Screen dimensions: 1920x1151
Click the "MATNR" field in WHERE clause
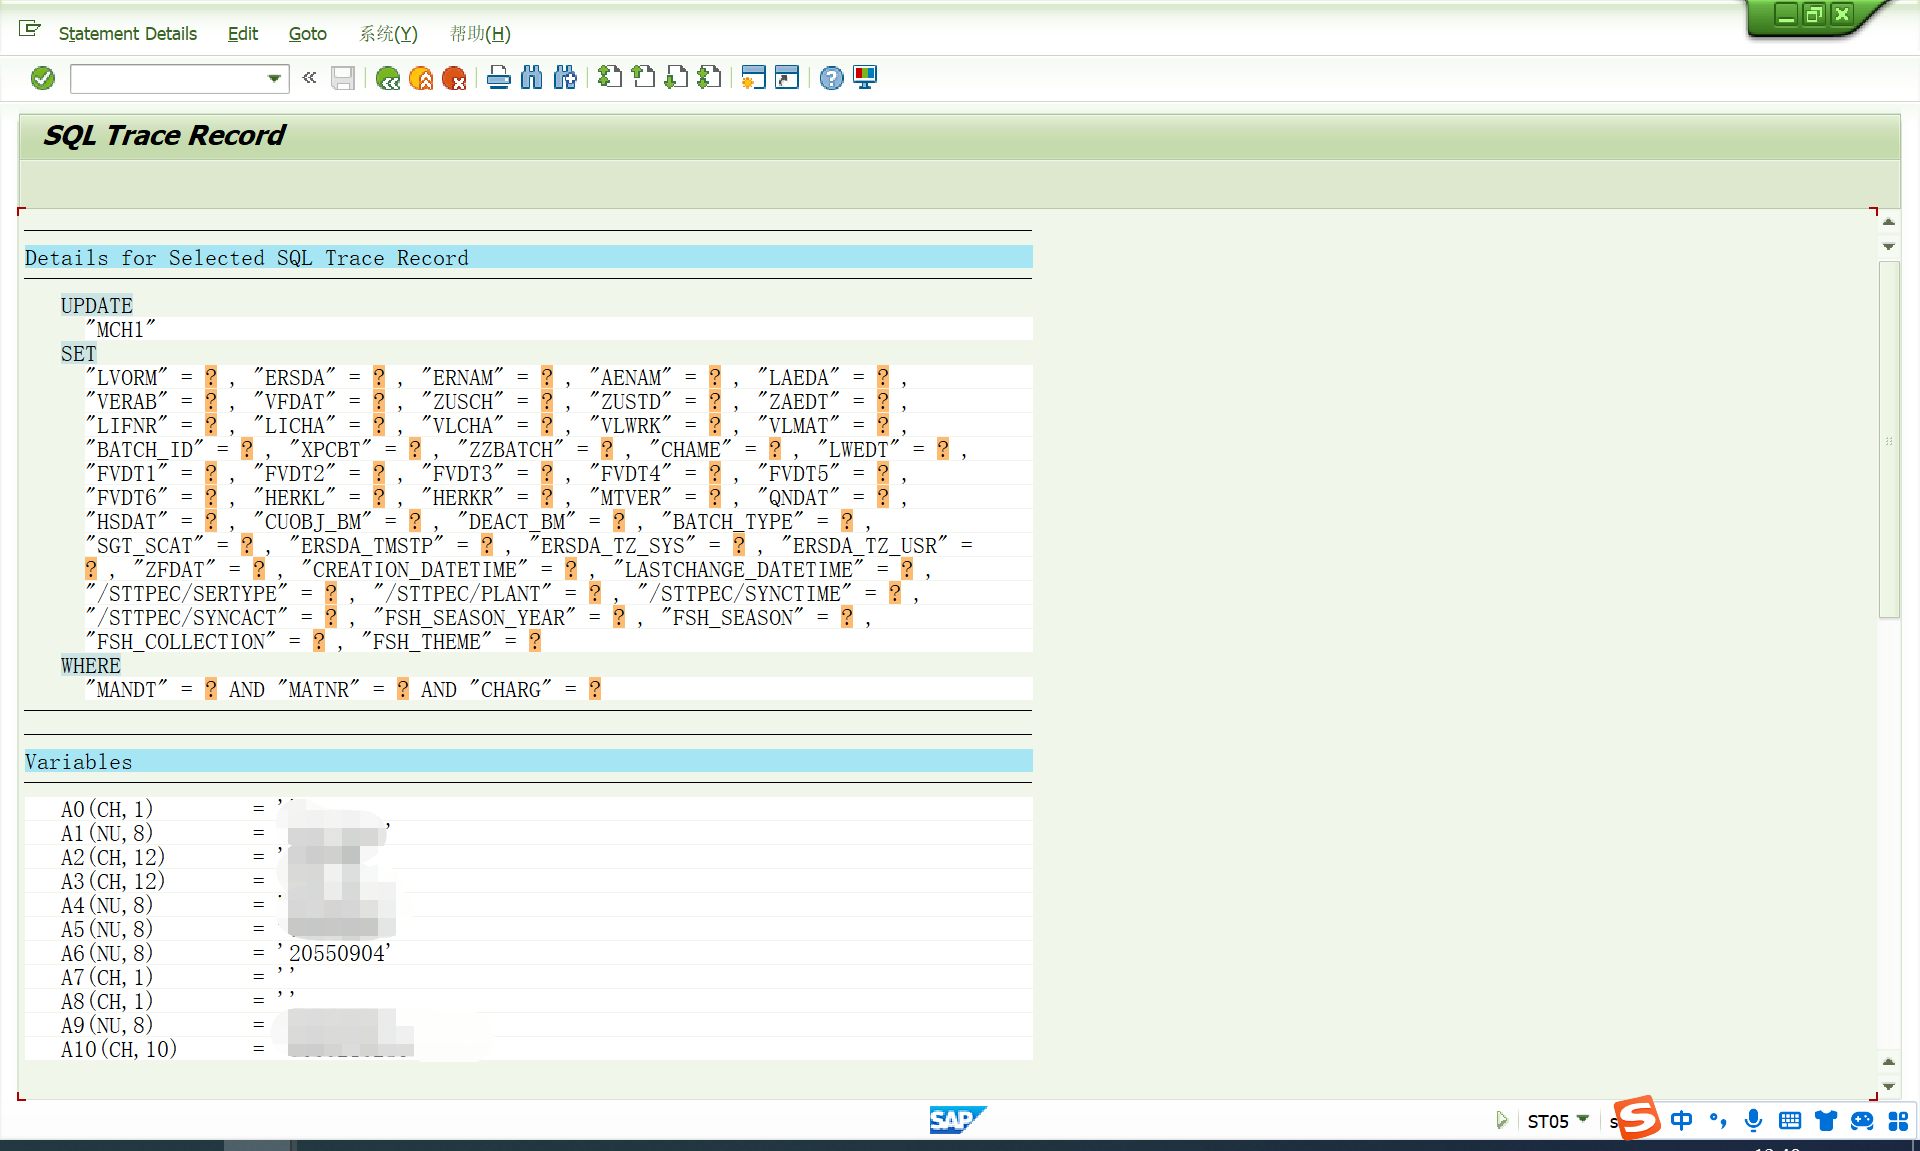(x=318, y=690)
